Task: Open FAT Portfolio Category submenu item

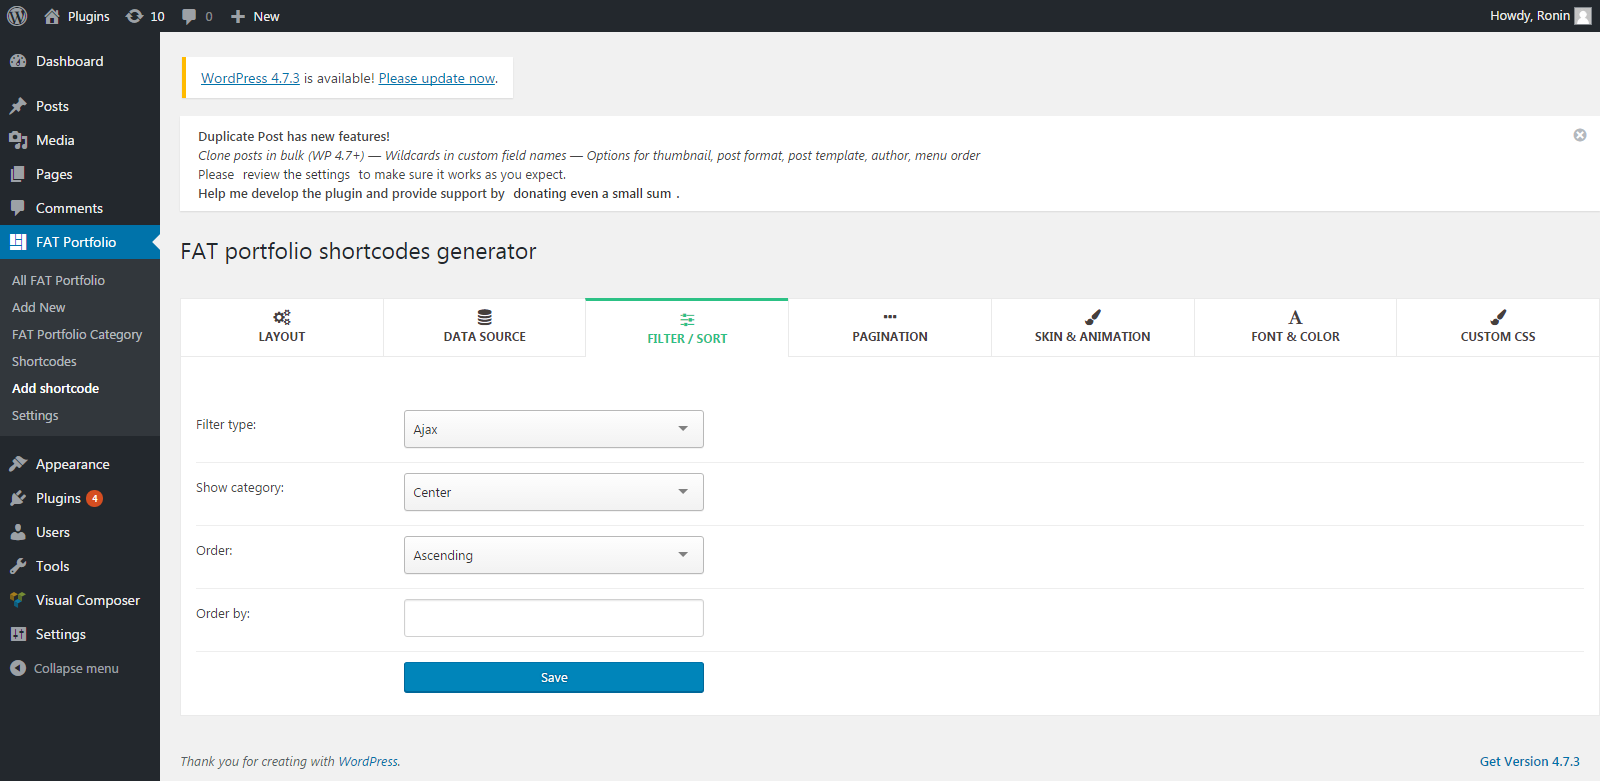Action: pyautogui.click(x=77, y=334)
